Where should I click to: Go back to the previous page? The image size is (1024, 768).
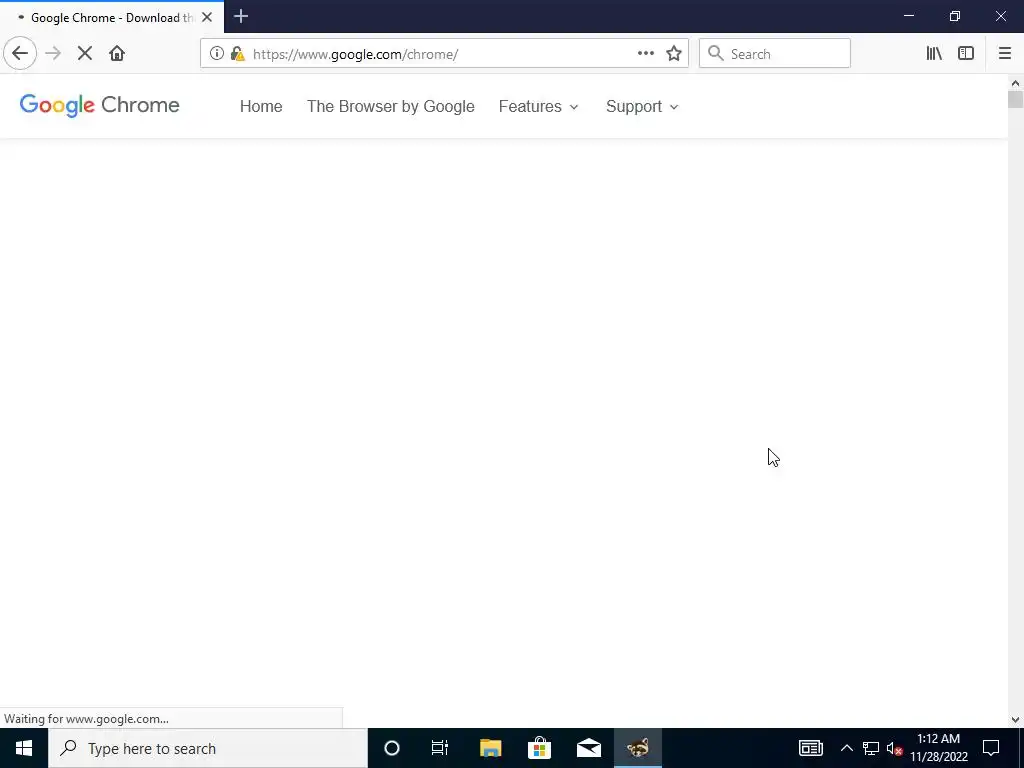pos(20,54)
